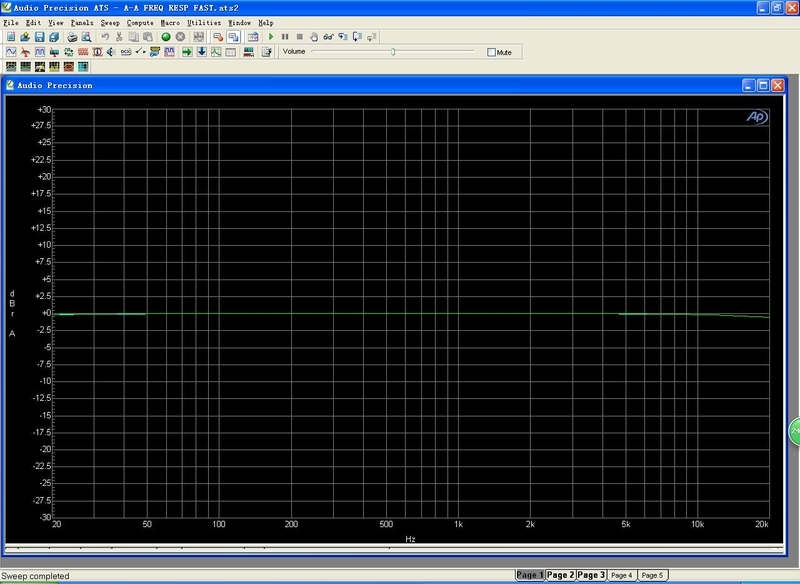The height and width of the screenshot is (584, 800).
Task: Print the graph using the printer icon
Action: pos(72,37)
